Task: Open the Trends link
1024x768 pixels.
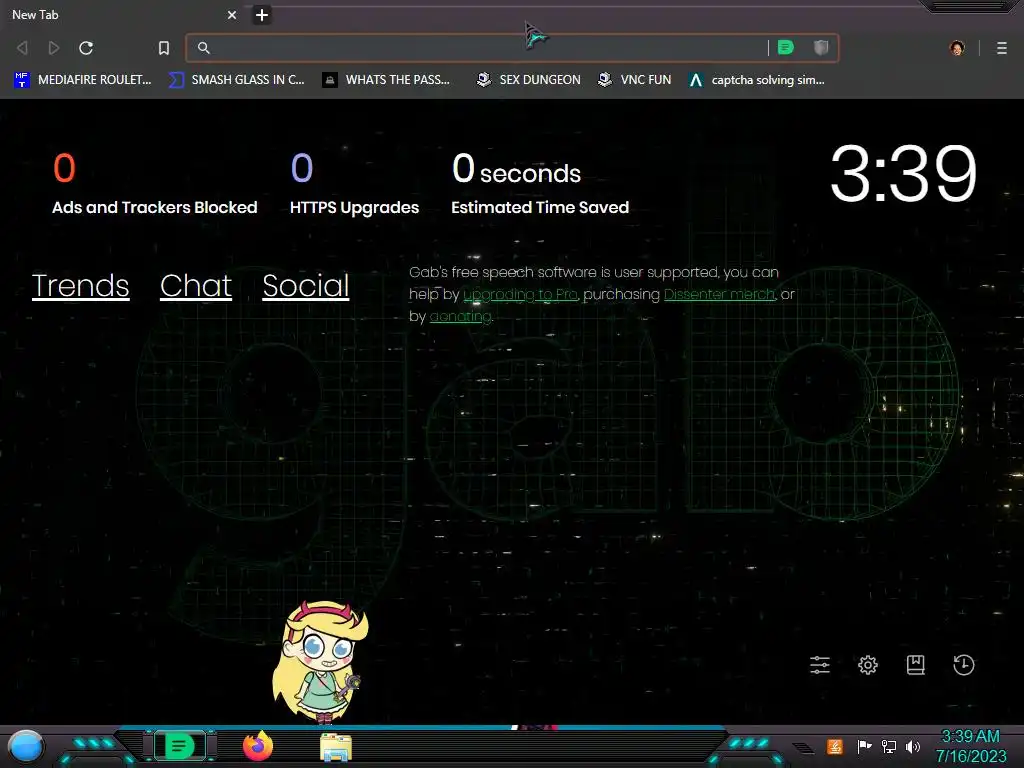Action: tap(80, 285)
